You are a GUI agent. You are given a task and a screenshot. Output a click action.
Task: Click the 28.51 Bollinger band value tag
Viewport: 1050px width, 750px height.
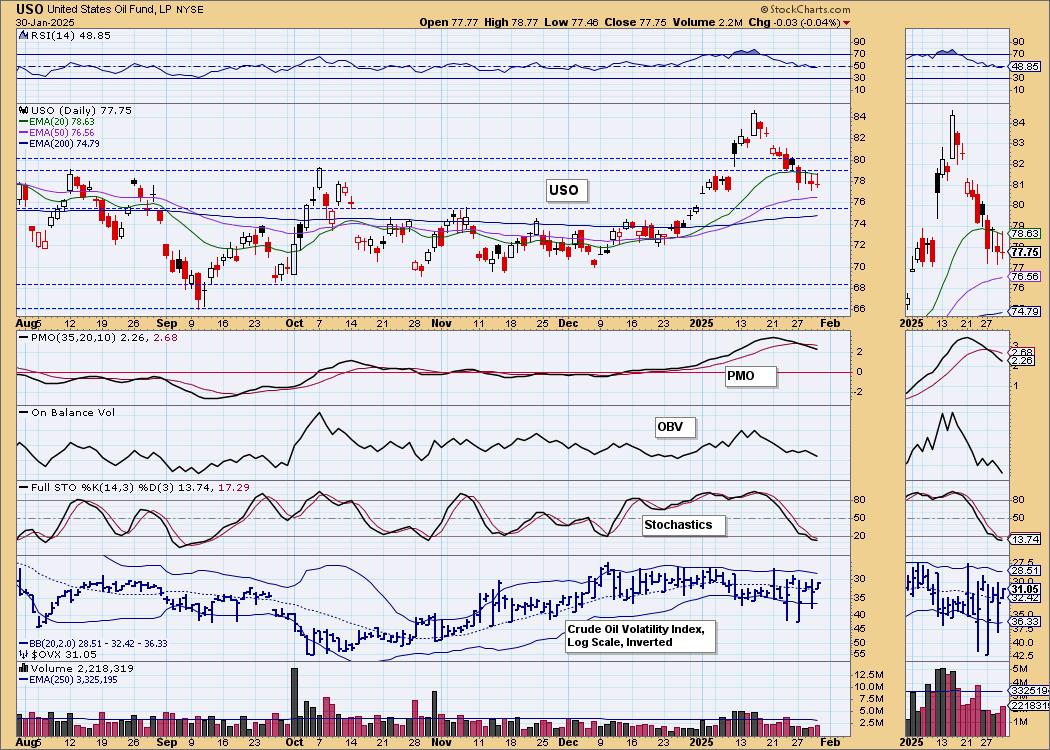tap(1026, 571)
